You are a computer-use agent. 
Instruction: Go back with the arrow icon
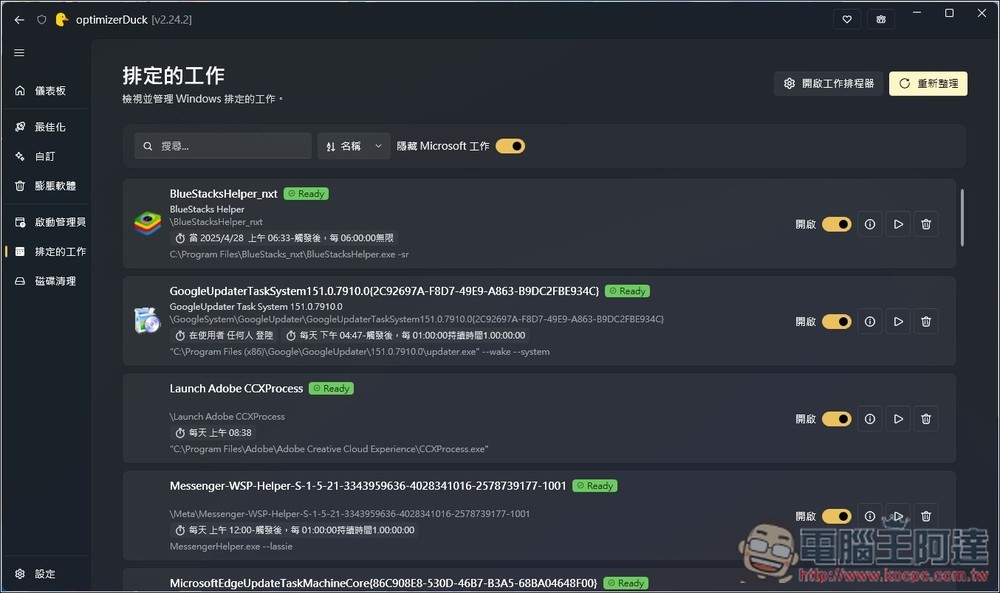(x=19, y=20)
